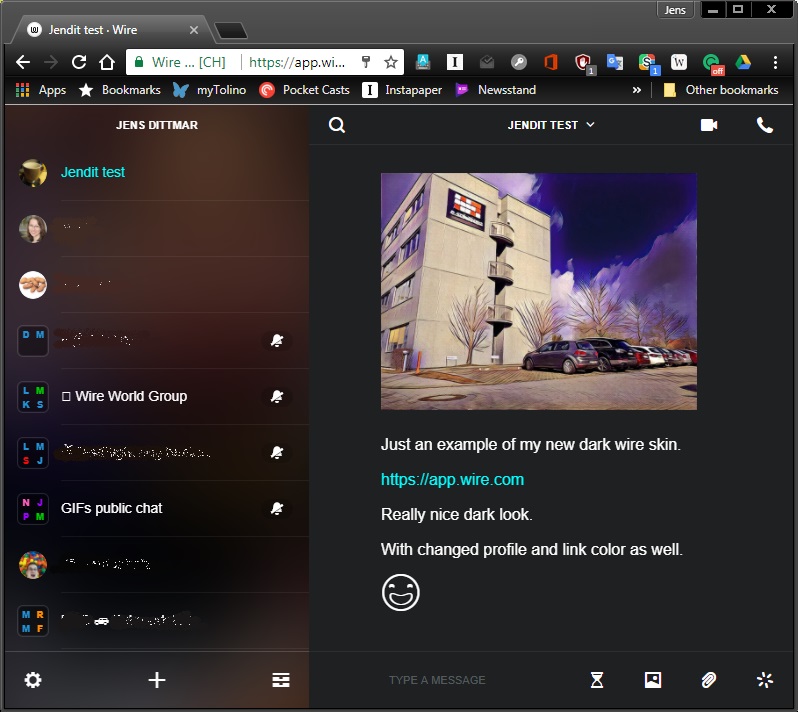Click the address bar URL field
The height and width of the screenshot is (712, 798).
point(297,62)
